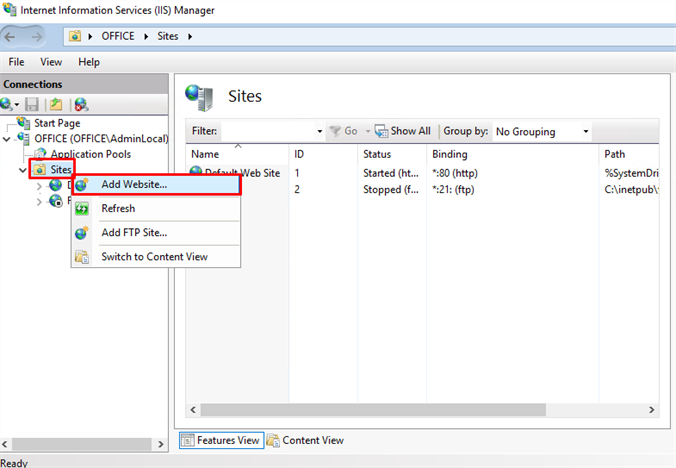Click the sites list scroll right arrow
Viewport: 676px width, 468px height.
(651, 410)
